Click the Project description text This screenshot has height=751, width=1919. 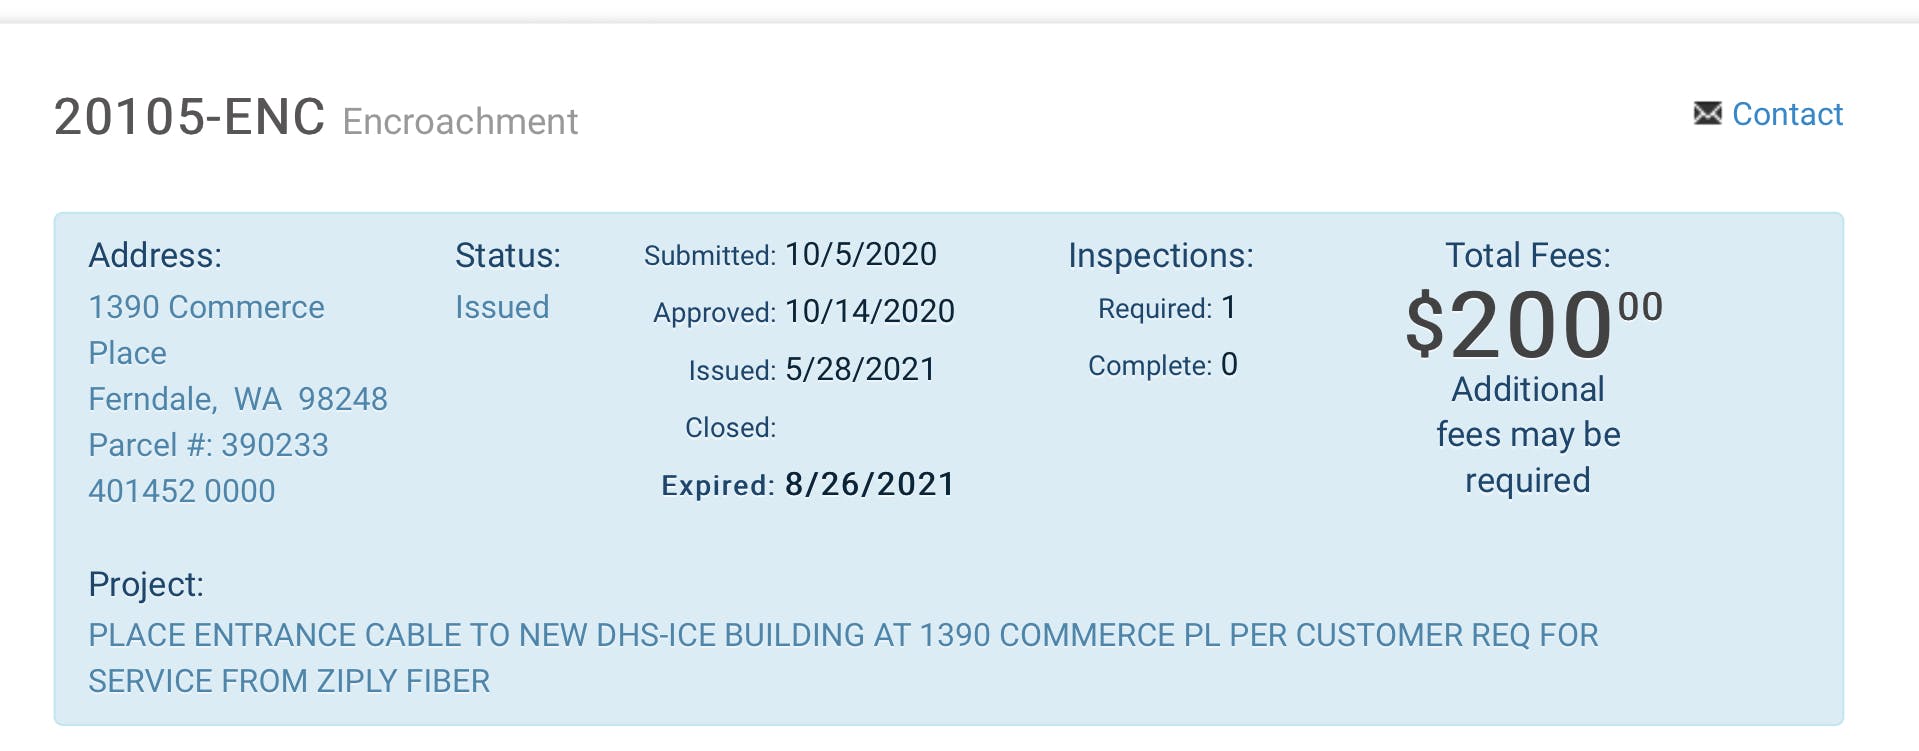pos(843,658)
